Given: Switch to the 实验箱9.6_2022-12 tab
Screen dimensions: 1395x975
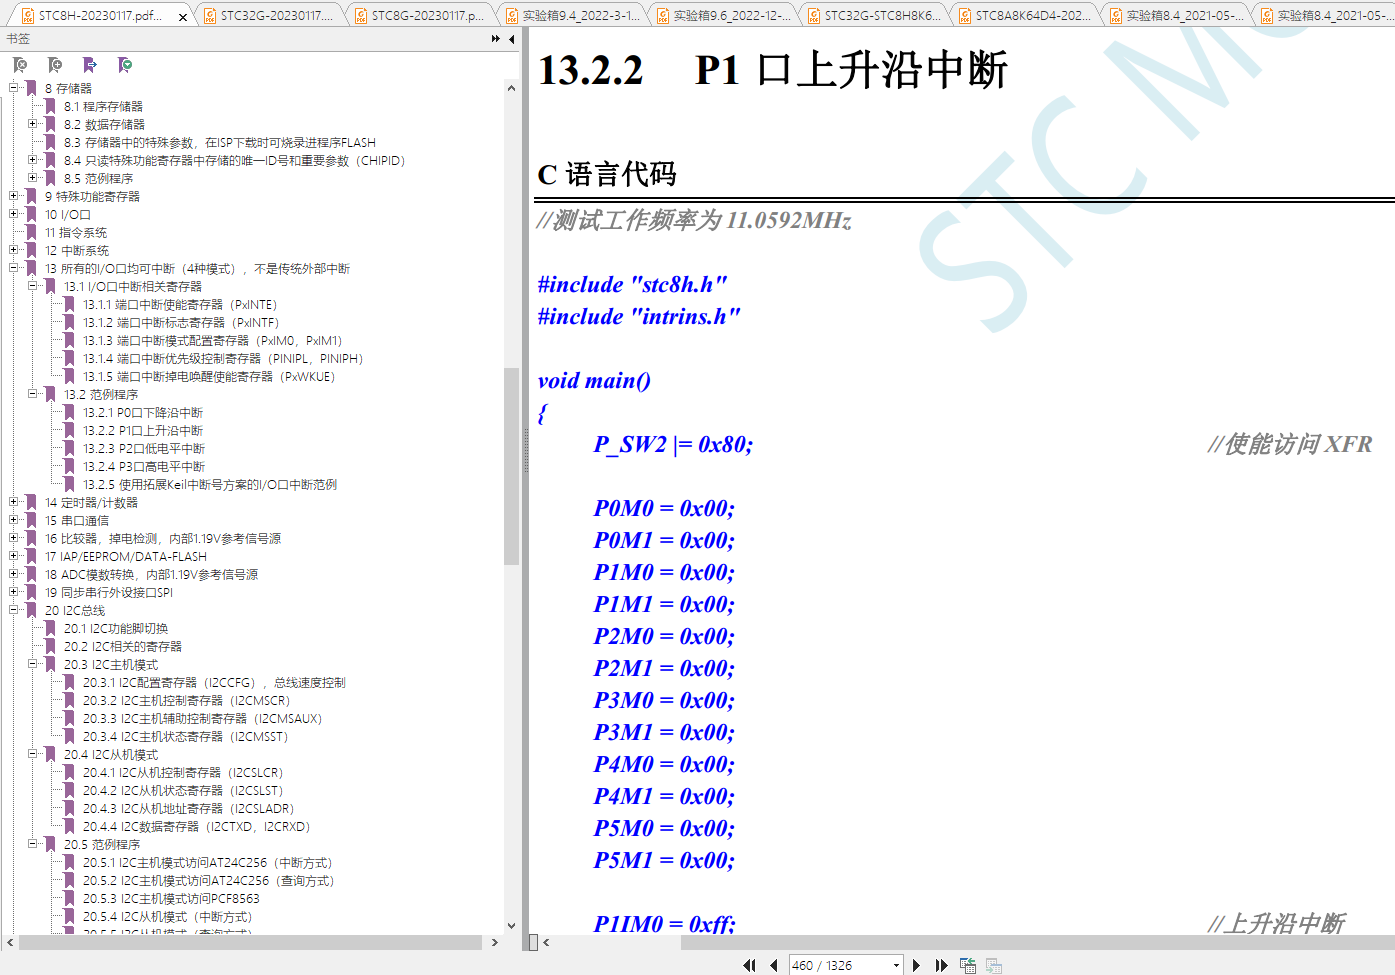Looking at the screenshot, I should coord(723,16).
